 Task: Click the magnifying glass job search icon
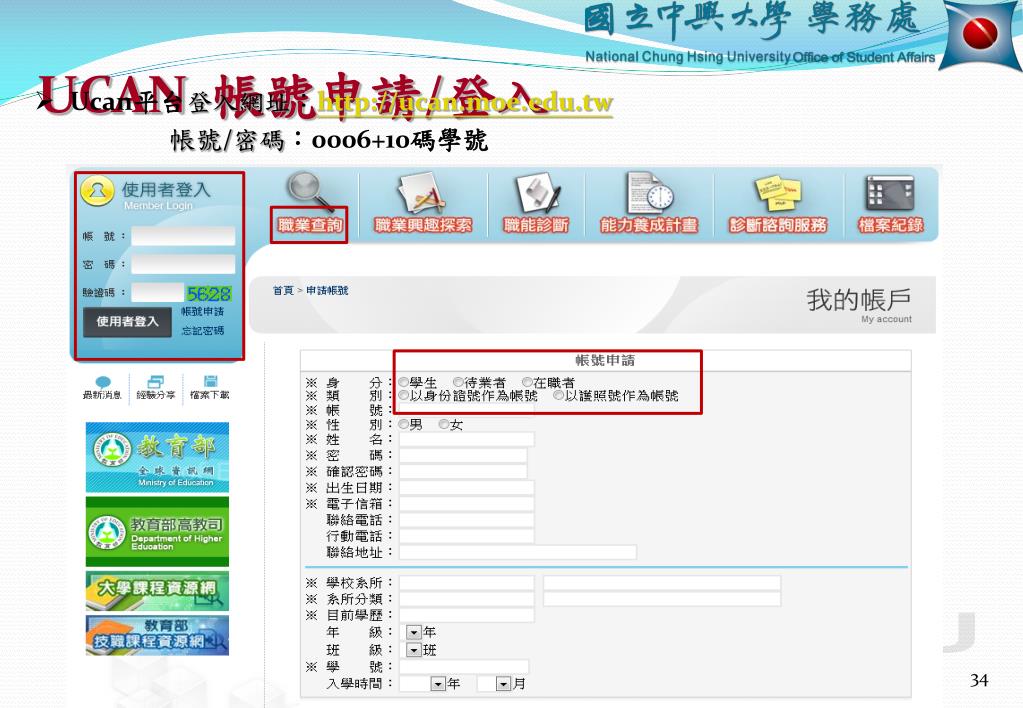[x=311, y=191]
